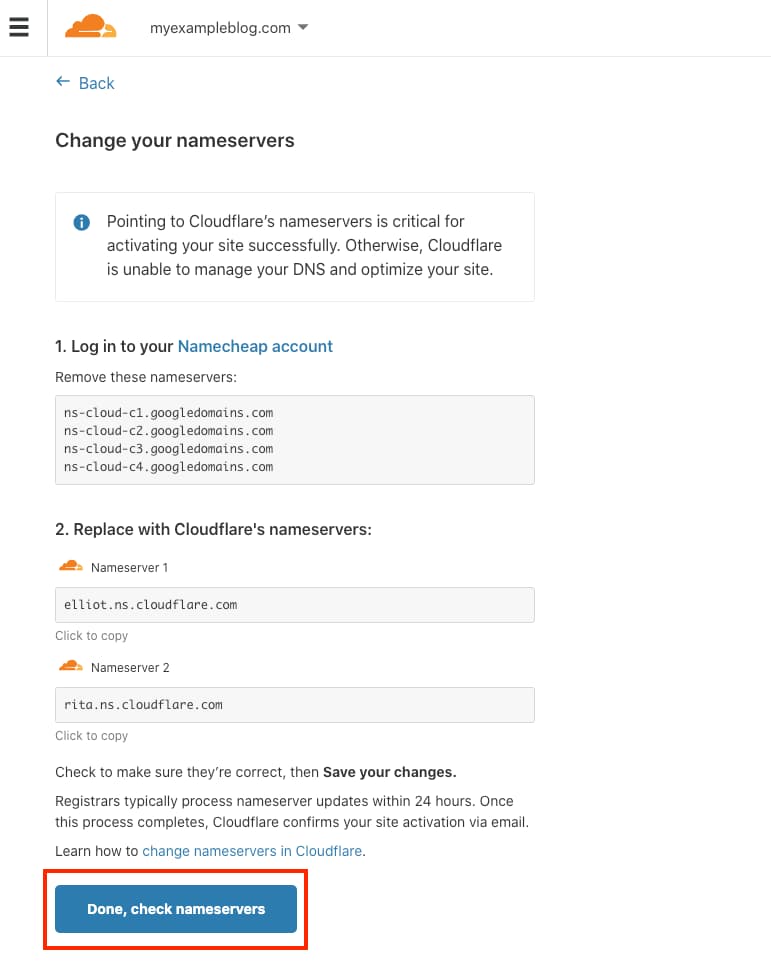
Task: Click the back arrow icon
Action: [63, 82]
